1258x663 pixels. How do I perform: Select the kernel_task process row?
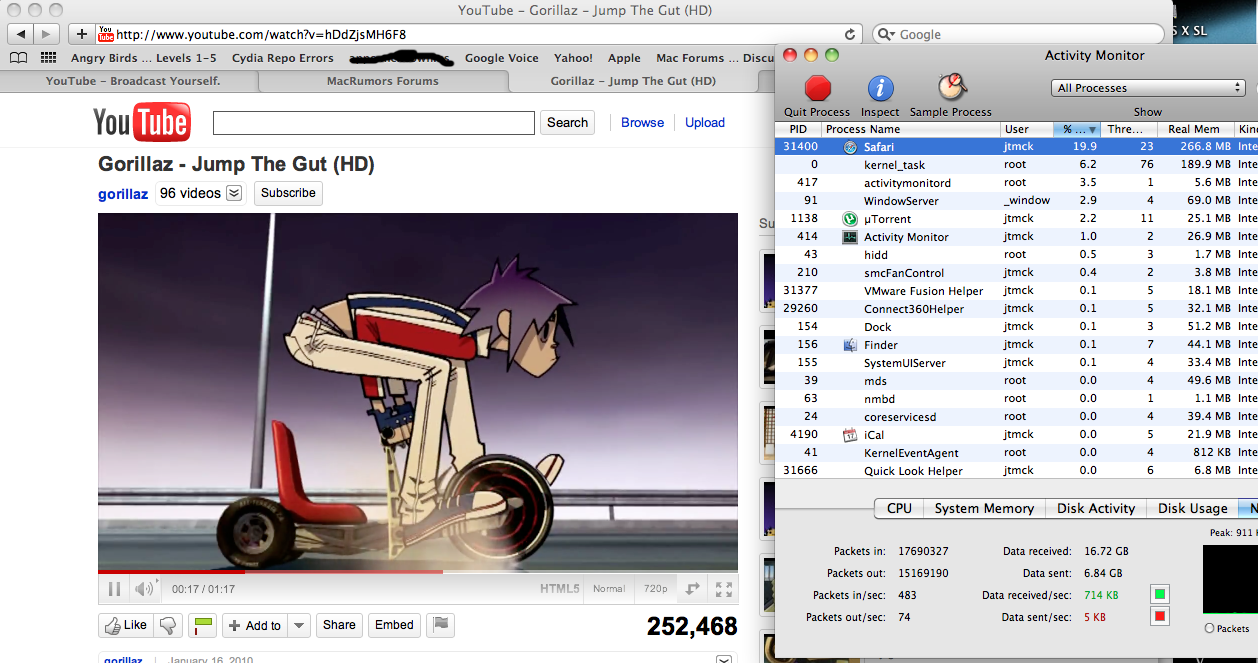pyautogui.click(x=1016, y=165)
